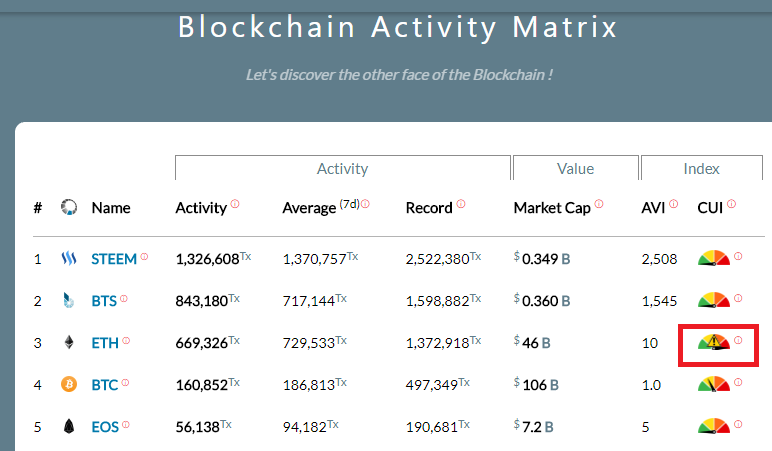Click the STEEM logo icon
Viewport: 772px width, 451px height.
tap(69, 259)
